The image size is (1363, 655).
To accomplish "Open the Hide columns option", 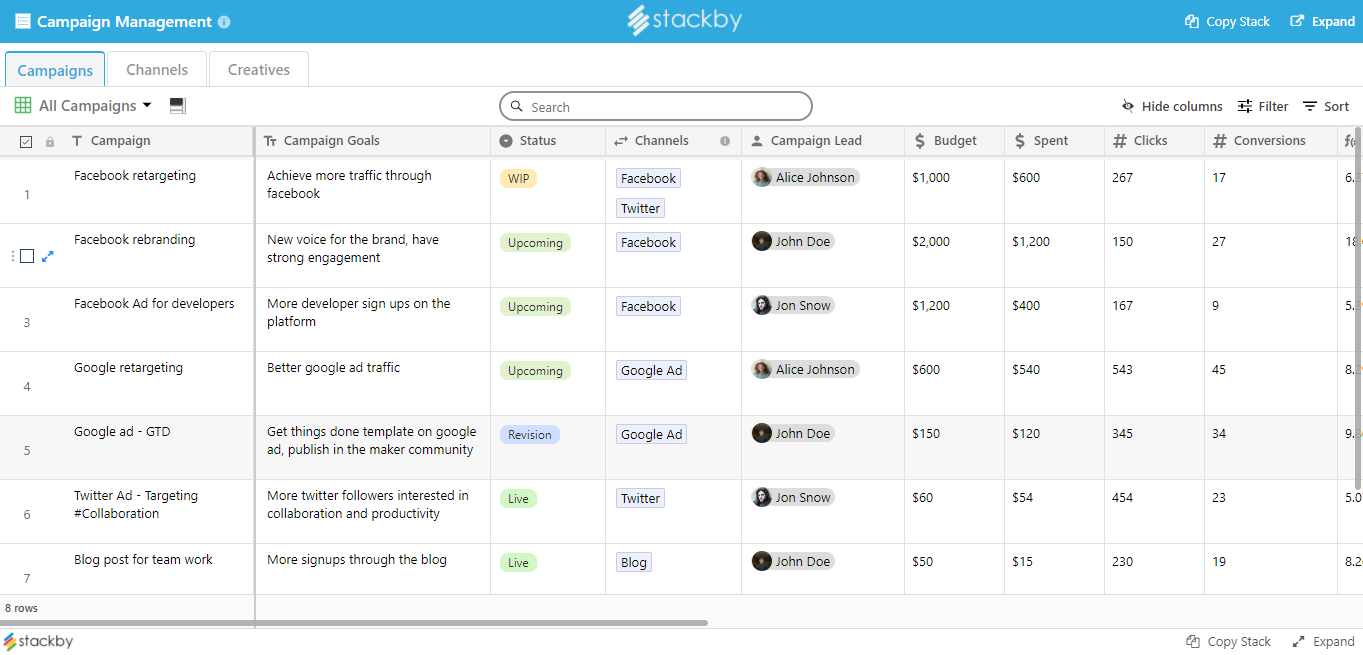I will [1172, 107].
